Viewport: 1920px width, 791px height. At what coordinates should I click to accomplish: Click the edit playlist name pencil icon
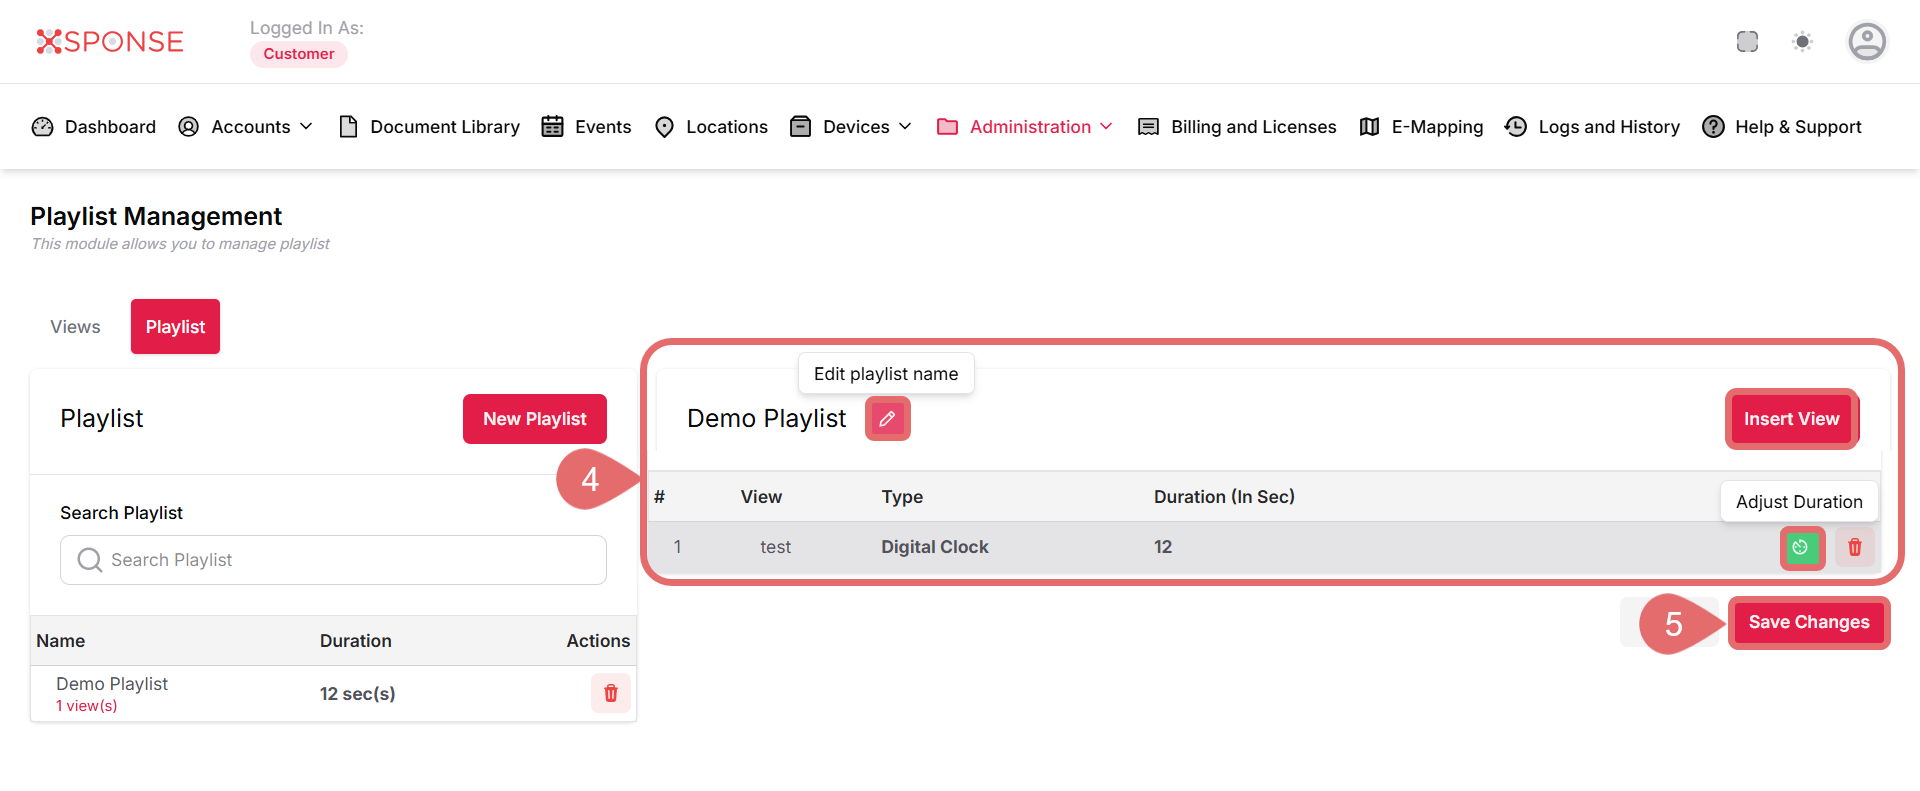pos(887,419)
